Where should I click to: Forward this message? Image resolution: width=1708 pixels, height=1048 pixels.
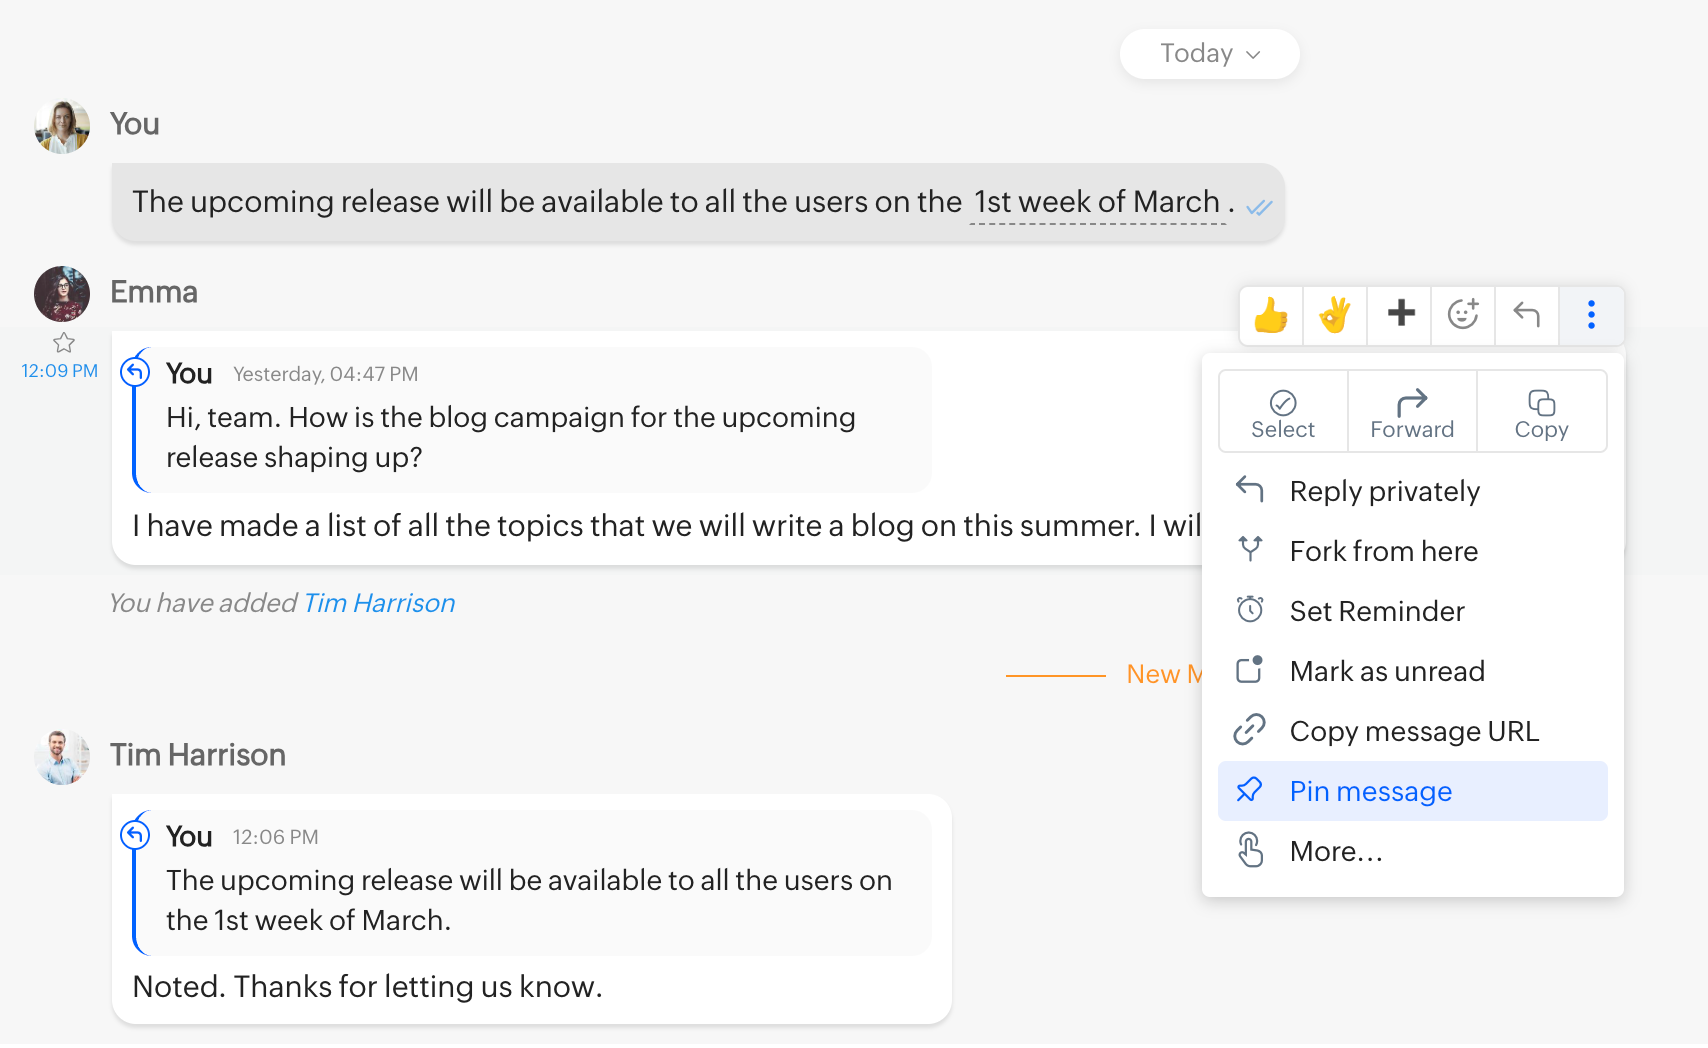[1412, 413]
